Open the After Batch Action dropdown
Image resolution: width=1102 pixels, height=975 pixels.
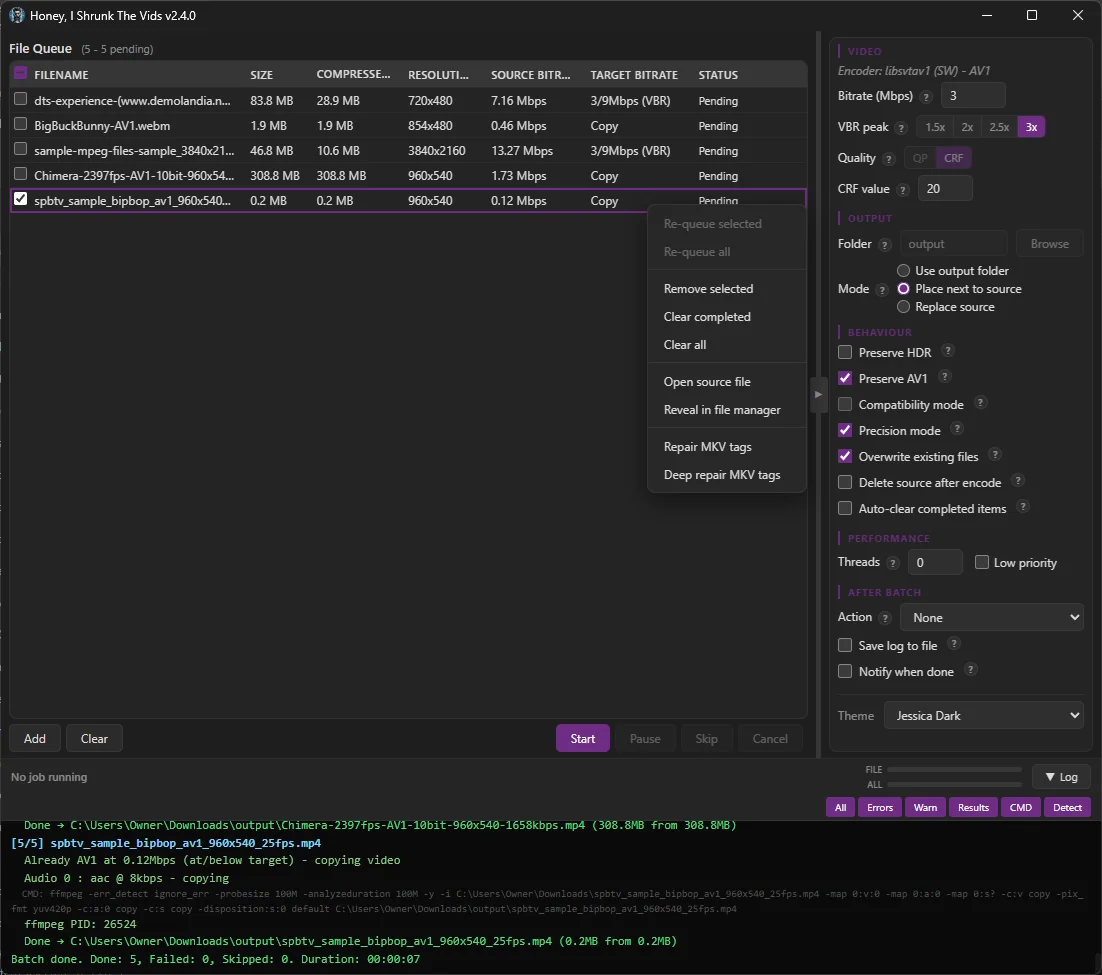991,617
